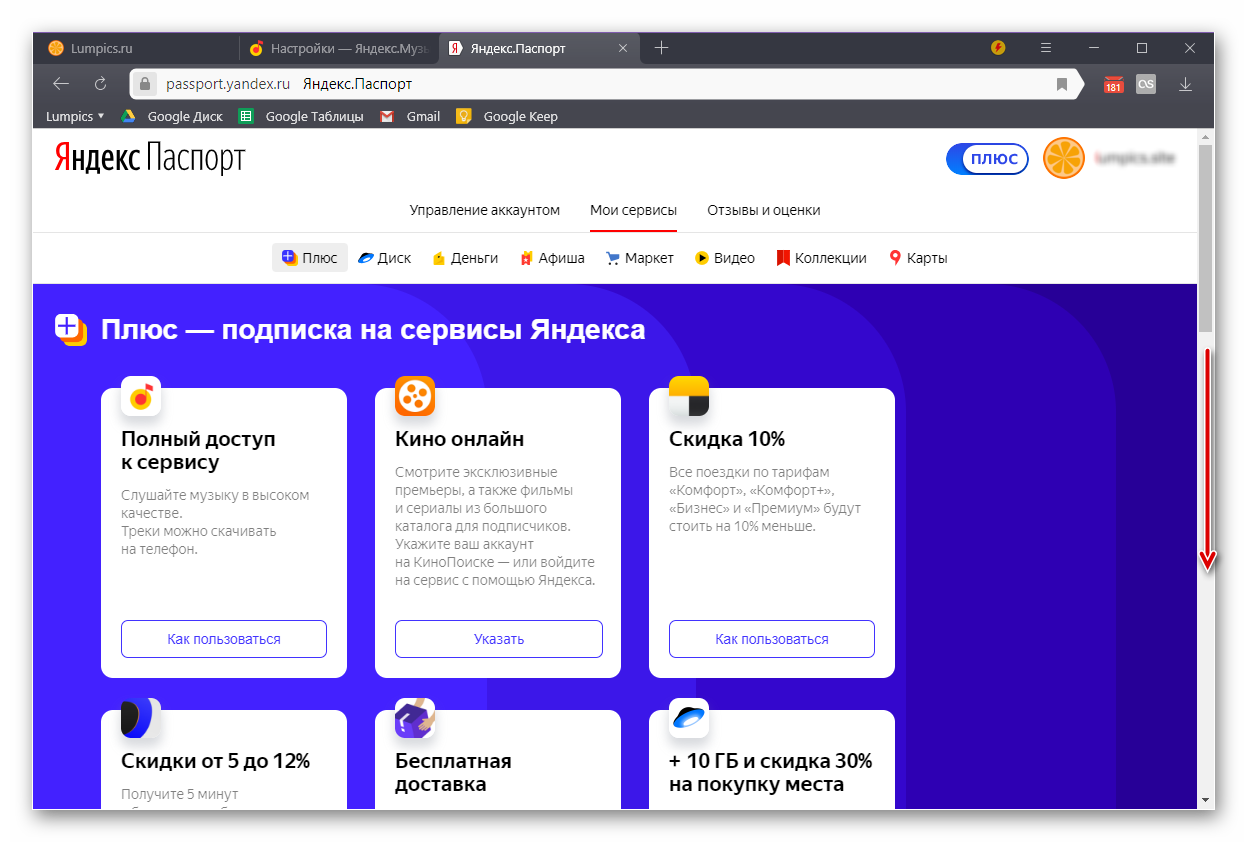The width and height of the screenshot is (1247, 842).
Task: Open the orange user avatar
Action: (1063, 158)
